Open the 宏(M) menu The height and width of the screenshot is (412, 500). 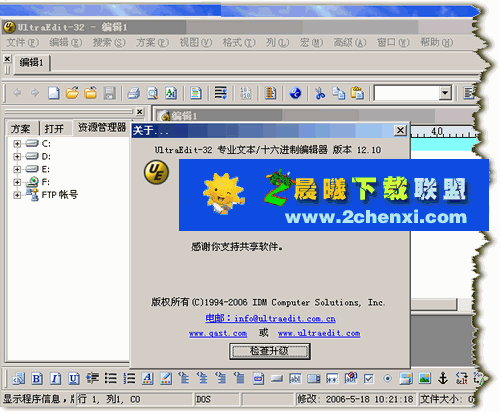[x=311, y=42]
